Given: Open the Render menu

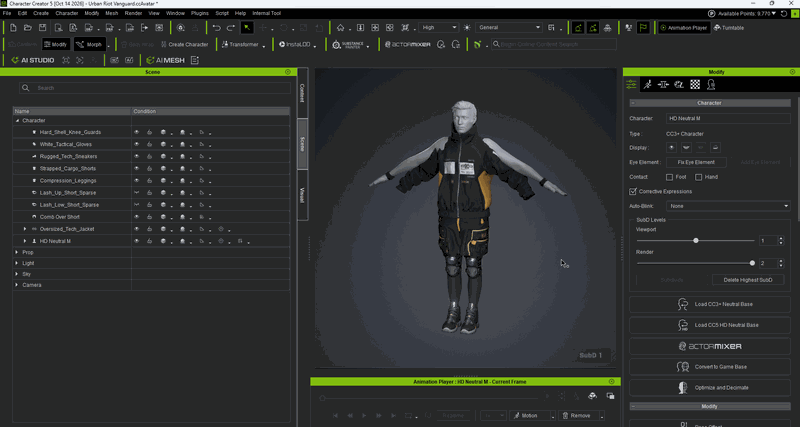Looking at the screenshot, I should click(133, 13).
